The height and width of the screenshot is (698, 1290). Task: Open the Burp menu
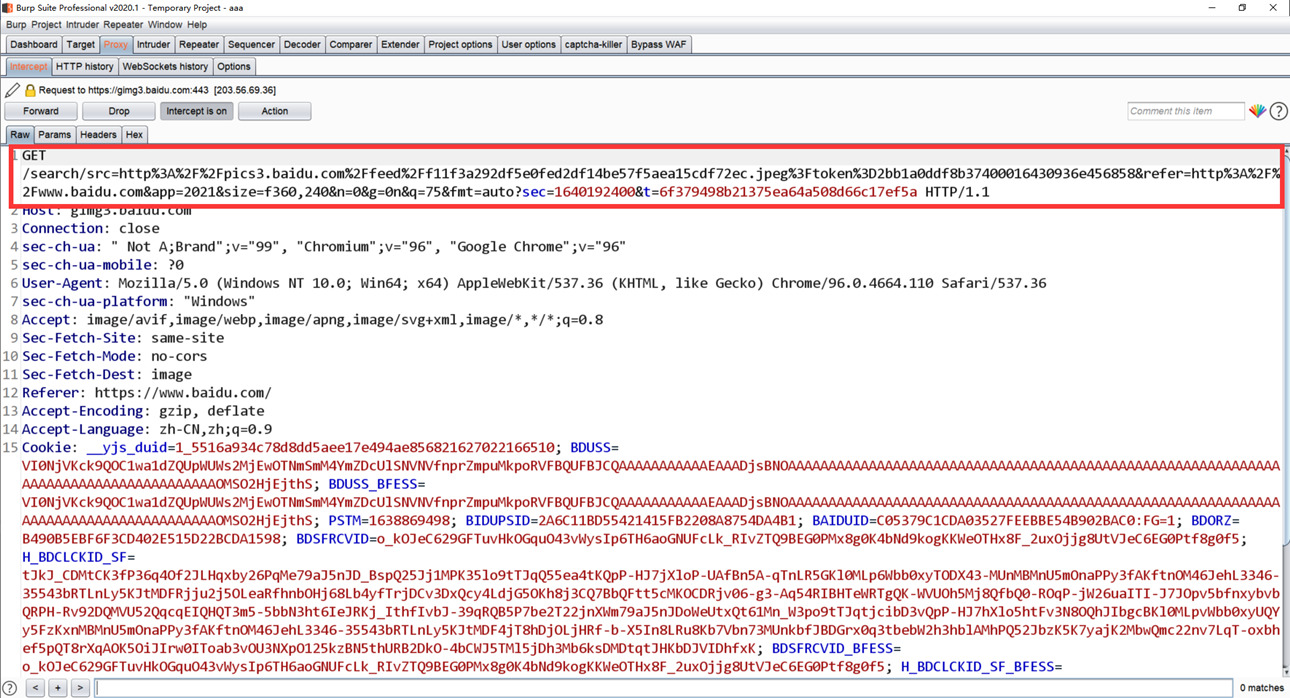pos(16,24)
